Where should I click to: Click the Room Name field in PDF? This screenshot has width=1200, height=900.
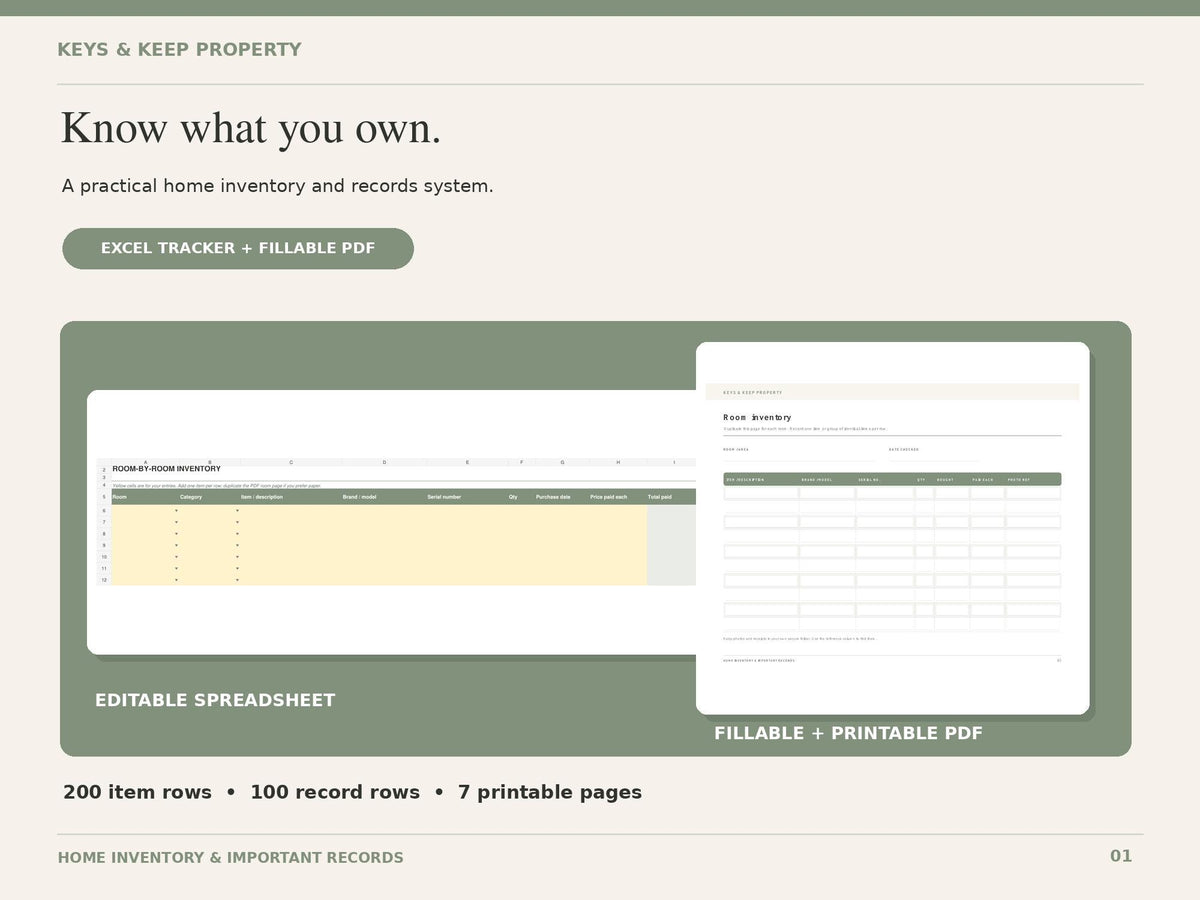(800, 456)
